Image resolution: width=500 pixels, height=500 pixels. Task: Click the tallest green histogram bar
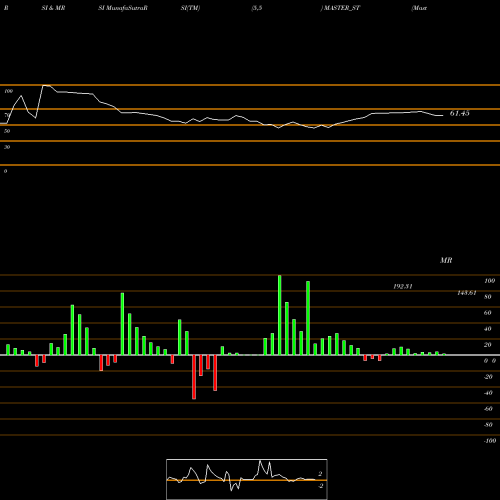pyautogui.click(x=279, y=315)
